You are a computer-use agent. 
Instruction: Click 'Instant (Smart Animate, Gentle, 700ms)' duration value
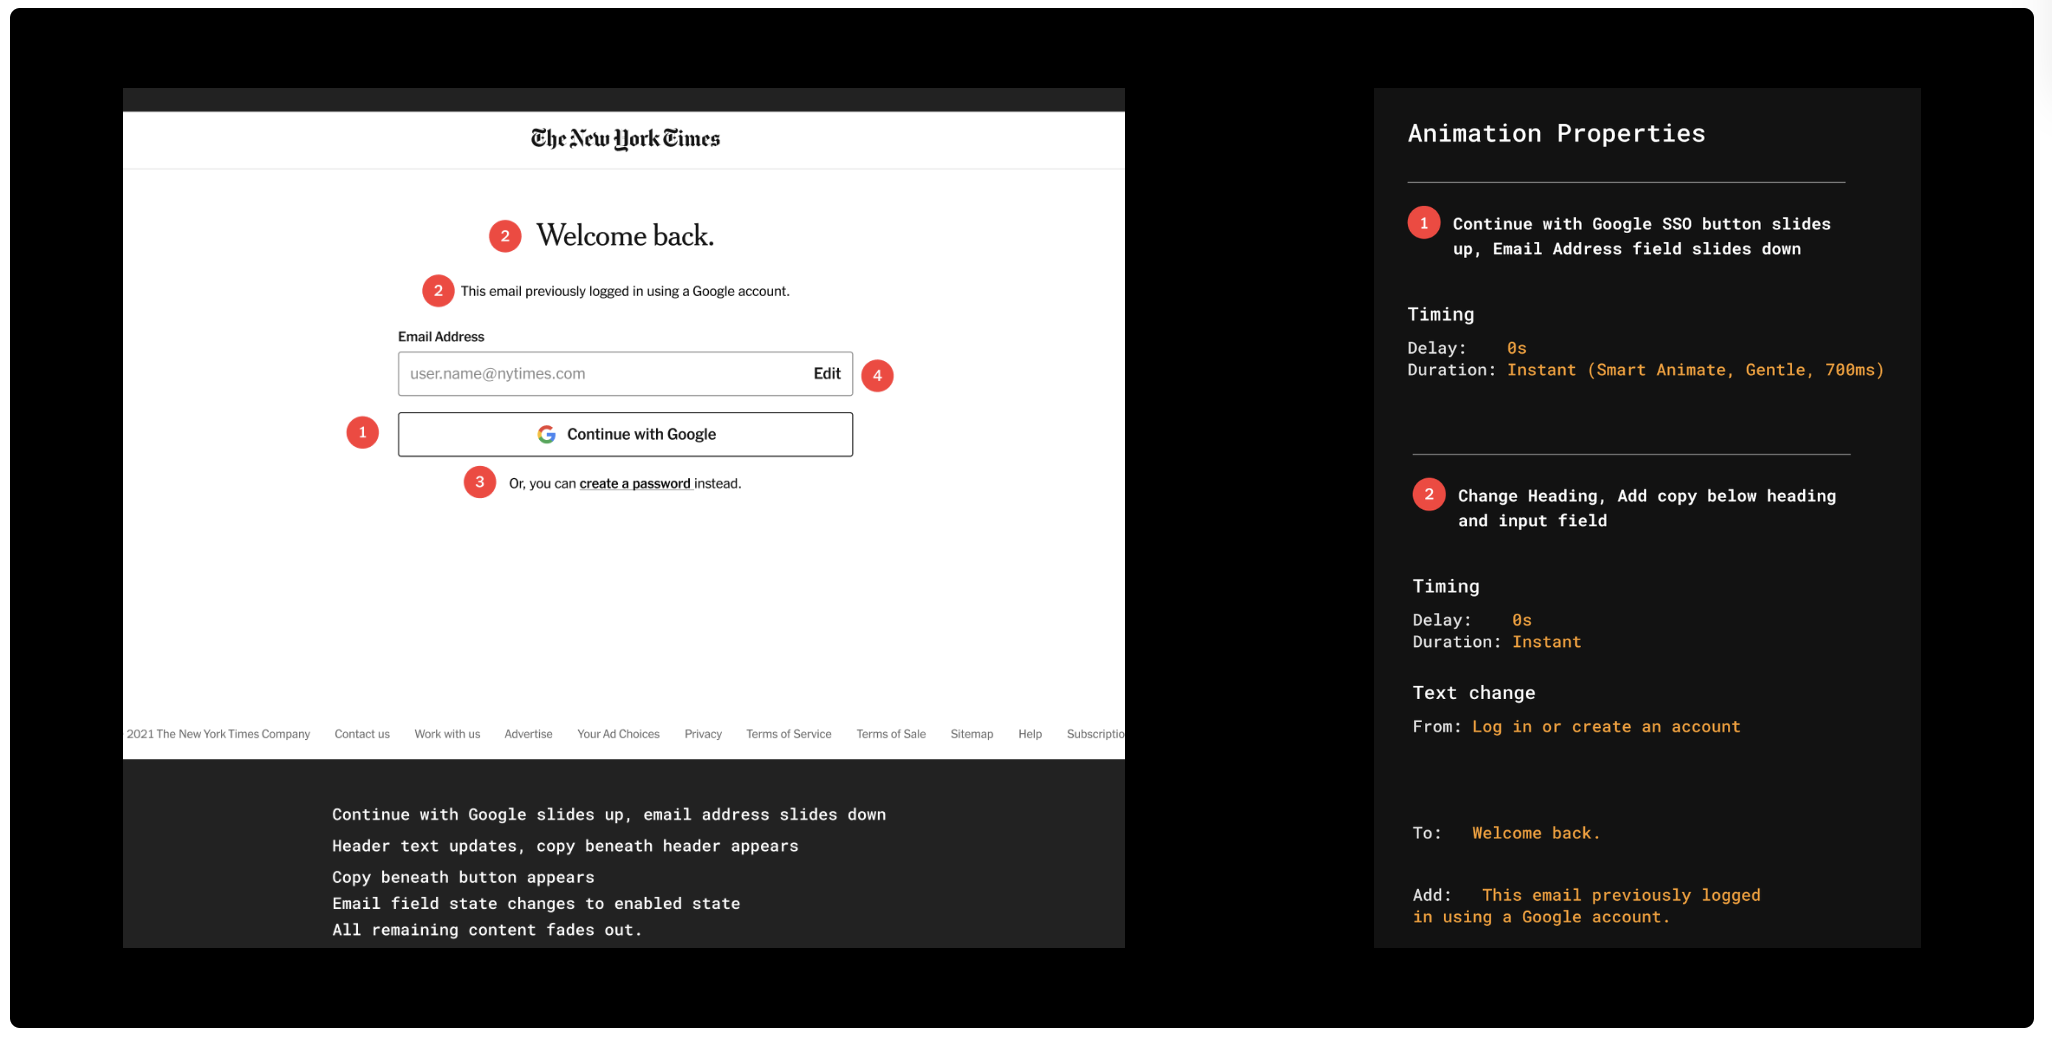click(1695, 370)
